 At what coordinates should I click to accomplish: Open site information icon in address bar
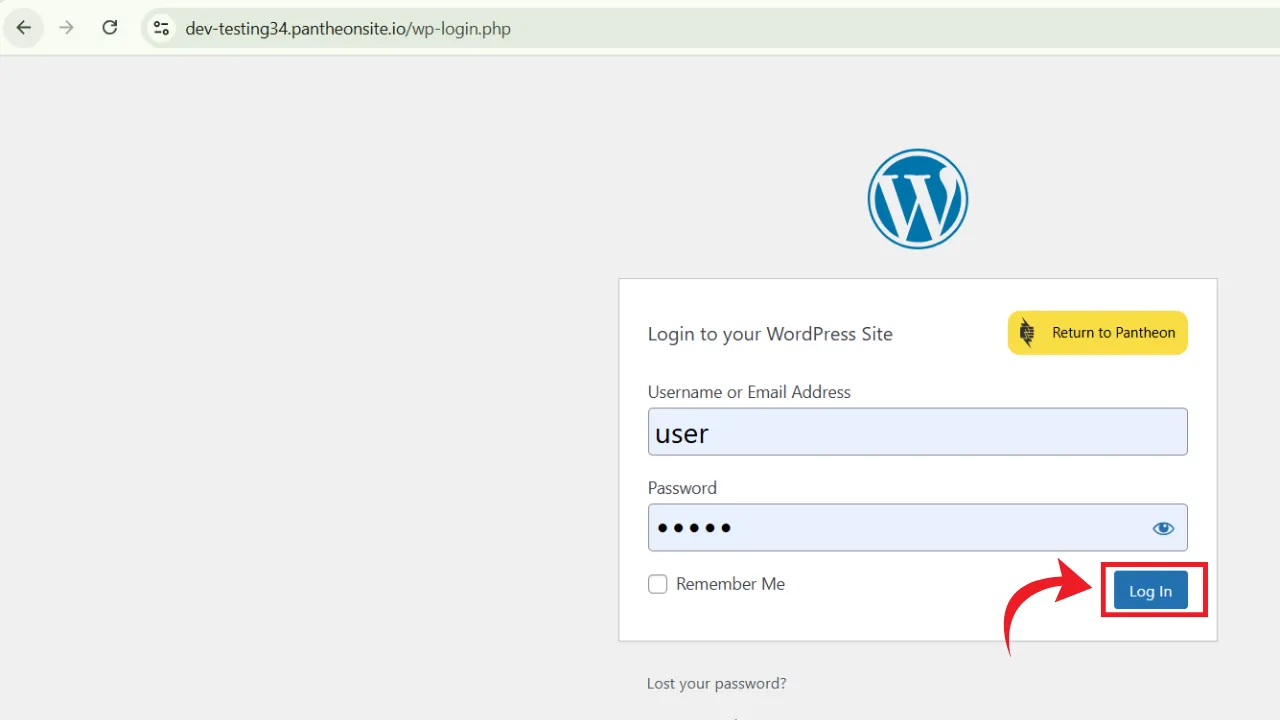tap(161, 28)
